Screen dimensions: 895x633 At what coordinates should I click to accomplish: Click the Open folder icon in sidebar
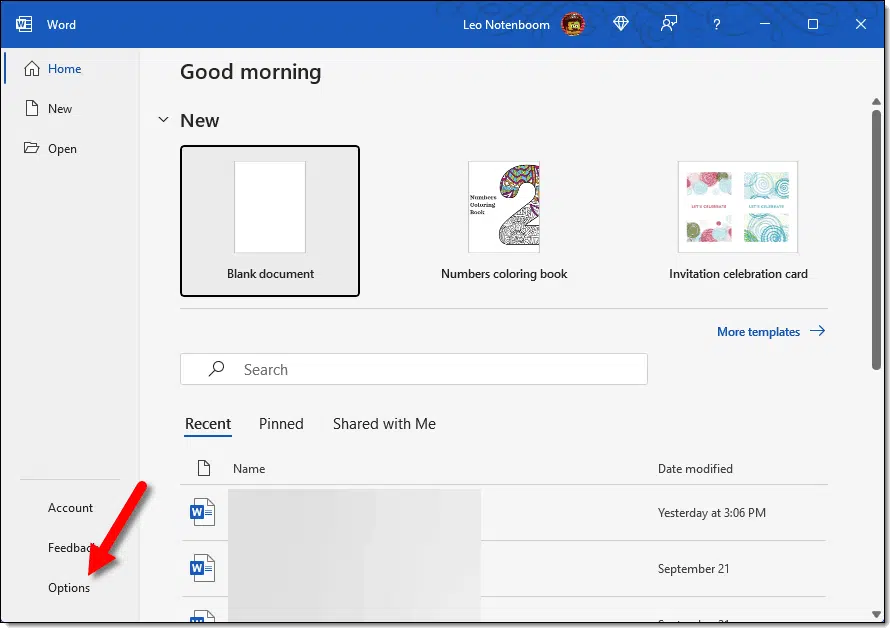(x=31, y=148)
